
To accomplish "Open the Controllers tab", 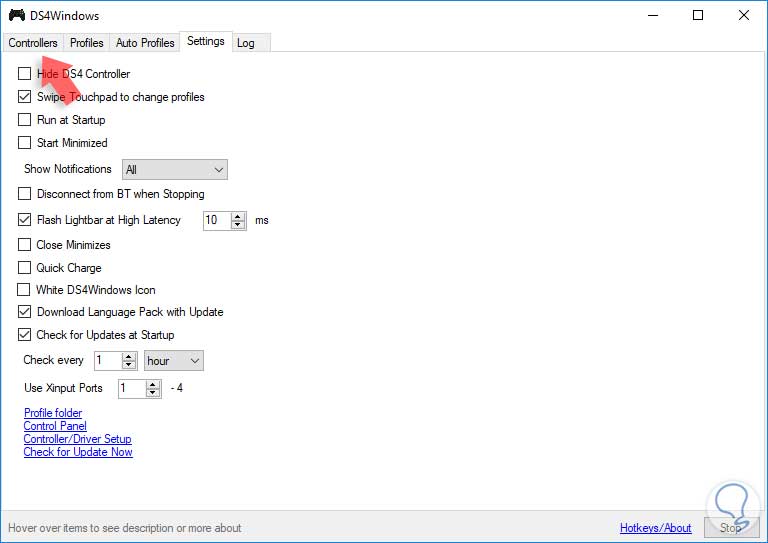I will pyautogui.click(x=33, y=43).
